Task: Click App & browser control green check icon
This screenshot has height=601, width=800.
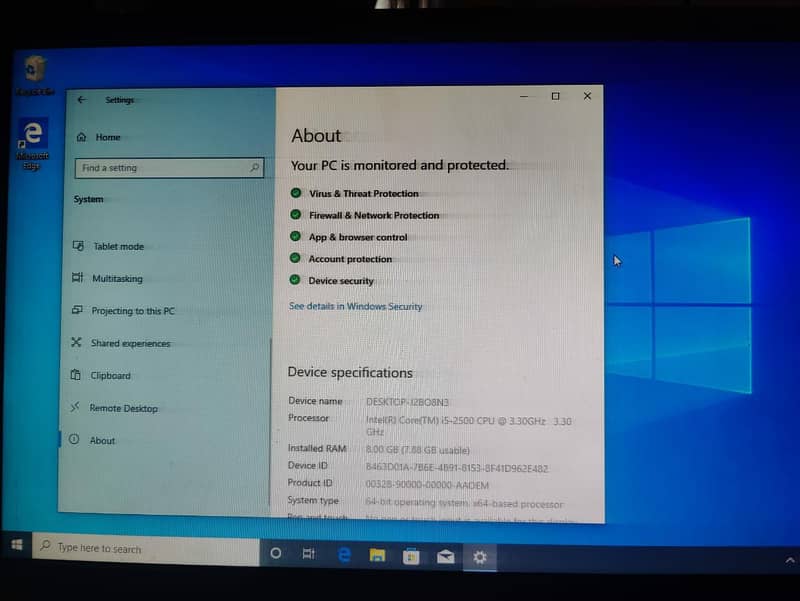Action: coord(295,236)
